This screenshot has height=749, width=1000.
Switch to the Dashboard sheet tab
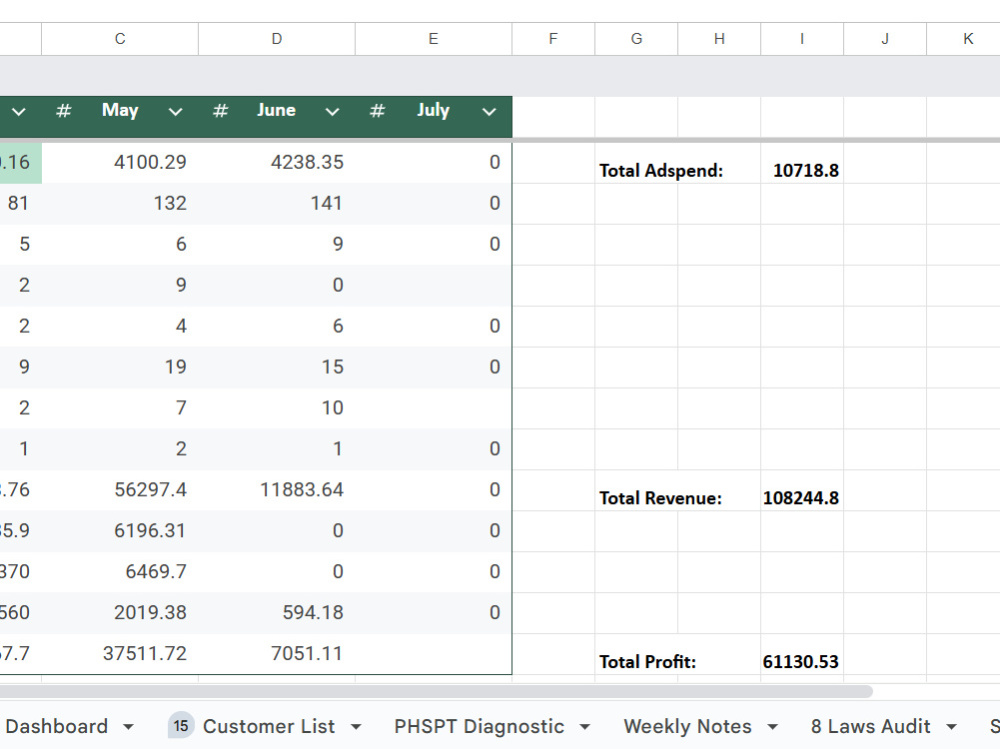(57, 726)
